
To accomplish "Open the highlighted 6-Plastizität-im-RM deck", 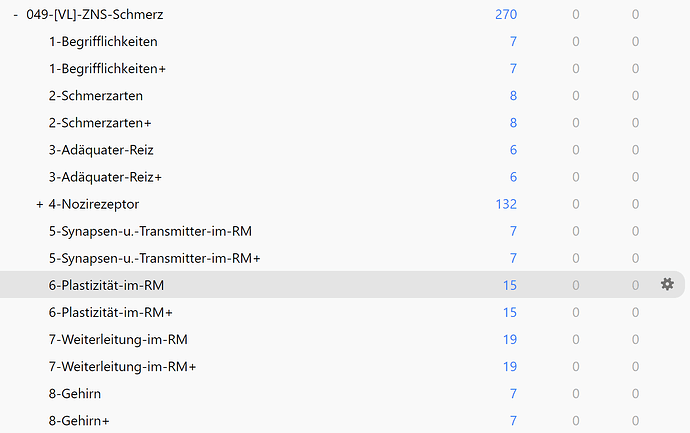I will [x=106, y=285].
